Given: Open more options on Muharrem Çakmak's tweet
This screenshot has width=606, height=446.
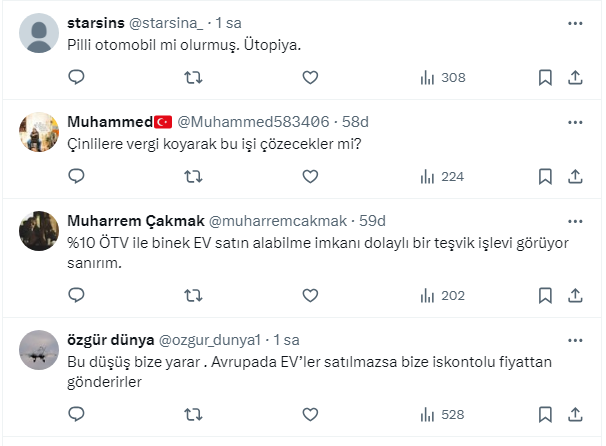Looking at the screenshot, I should 575,220.
